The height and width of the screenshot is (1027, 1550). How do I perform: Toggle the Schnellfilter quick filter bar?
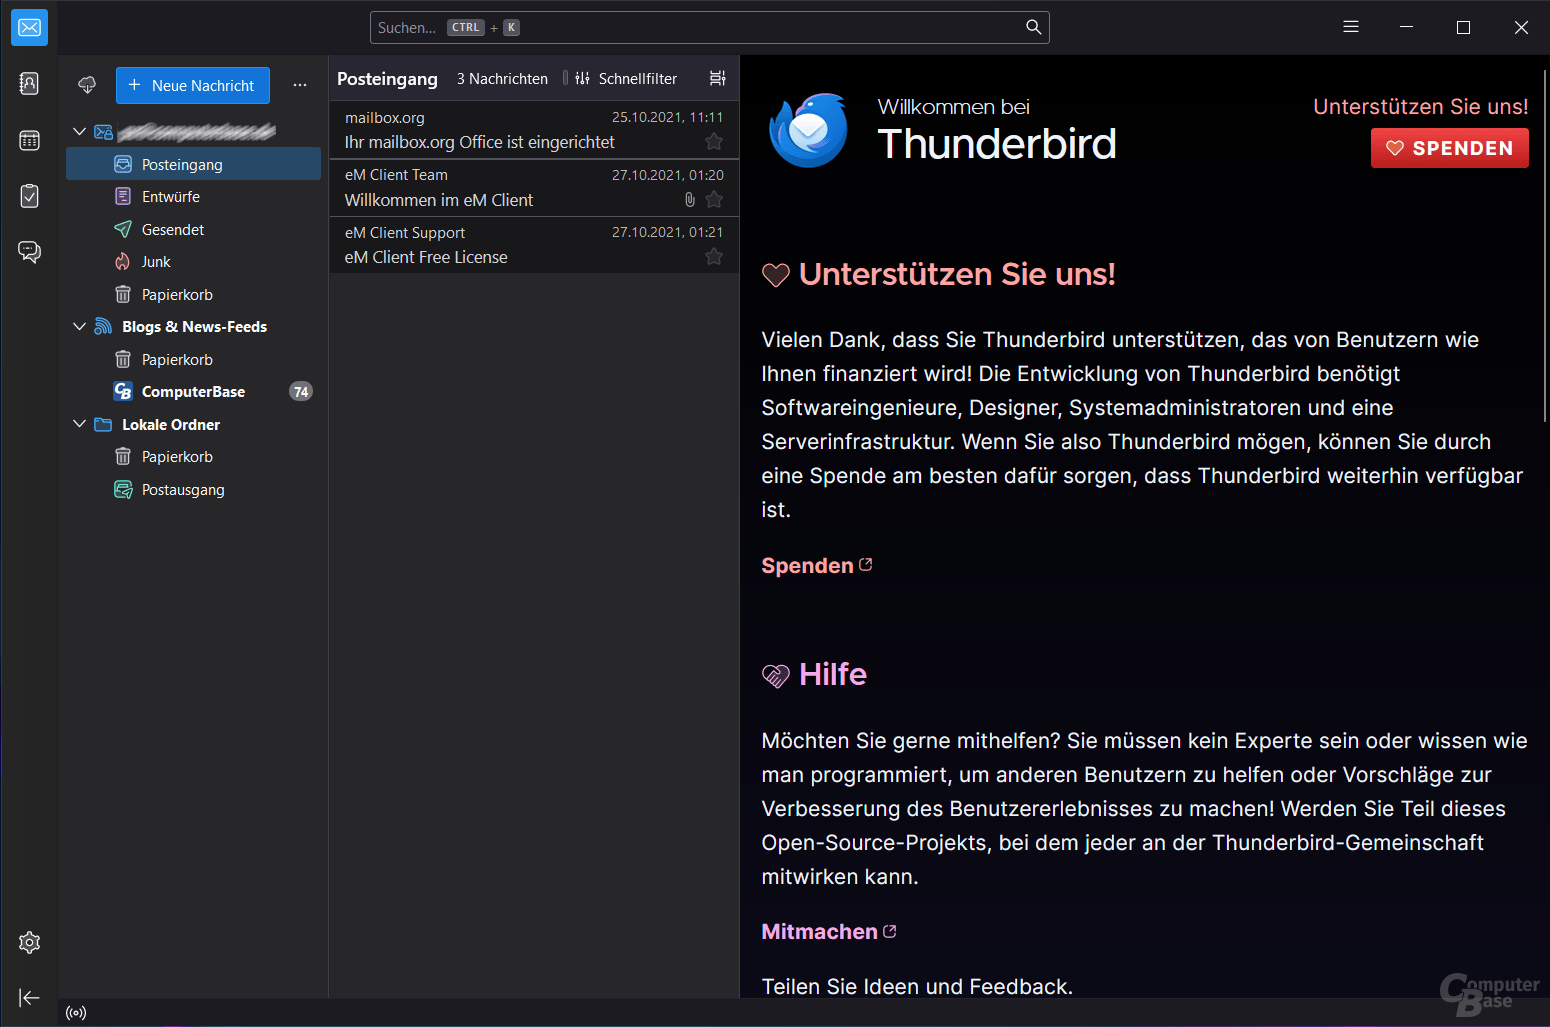[x=627, y=78]
